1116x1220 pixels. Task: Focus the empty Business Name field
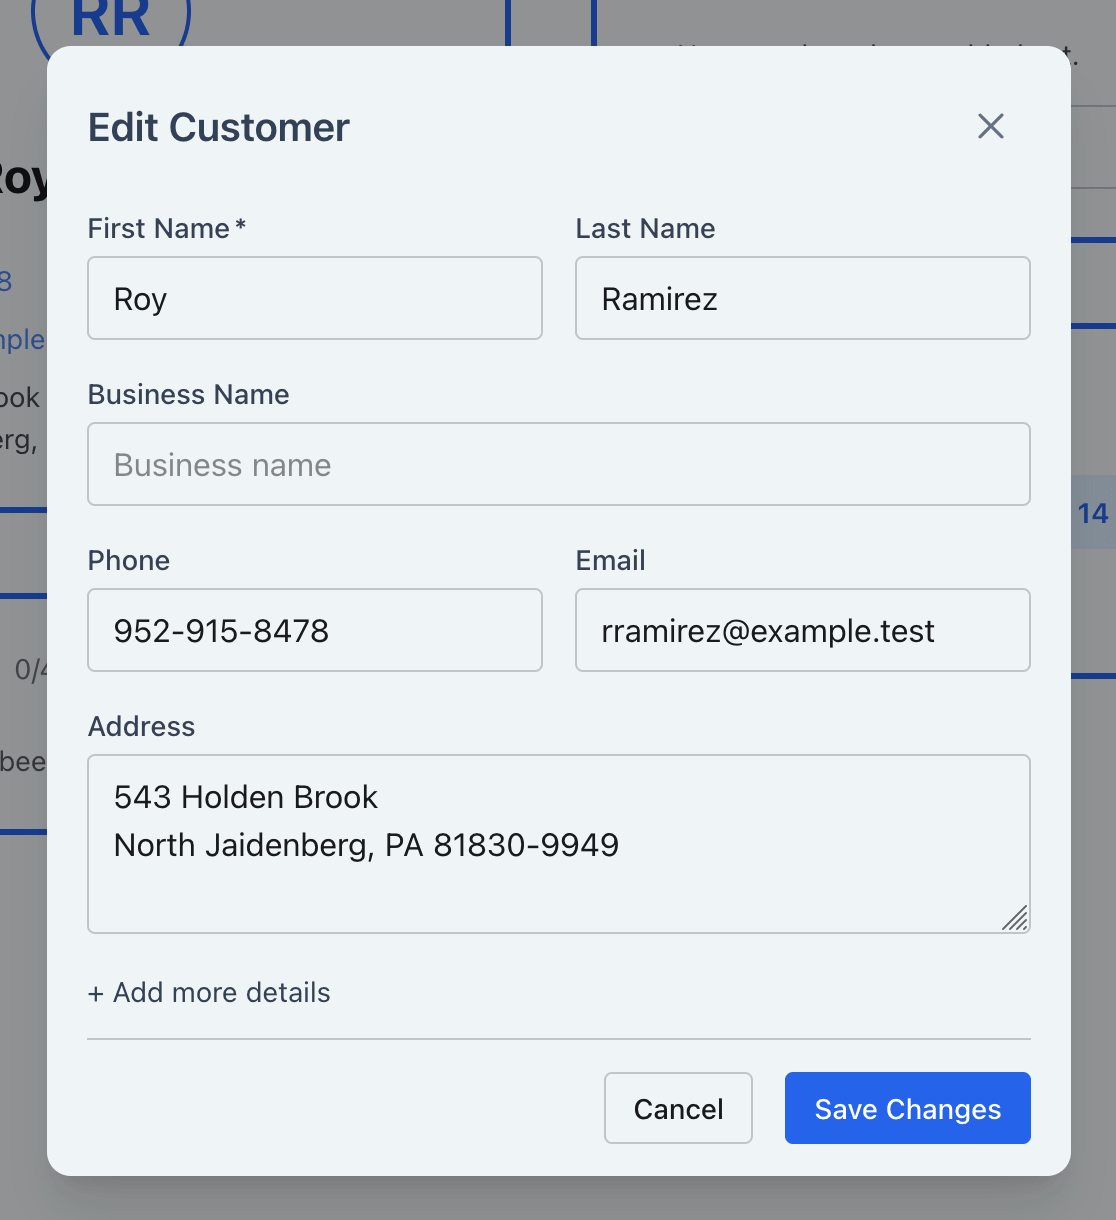(559, 464)
